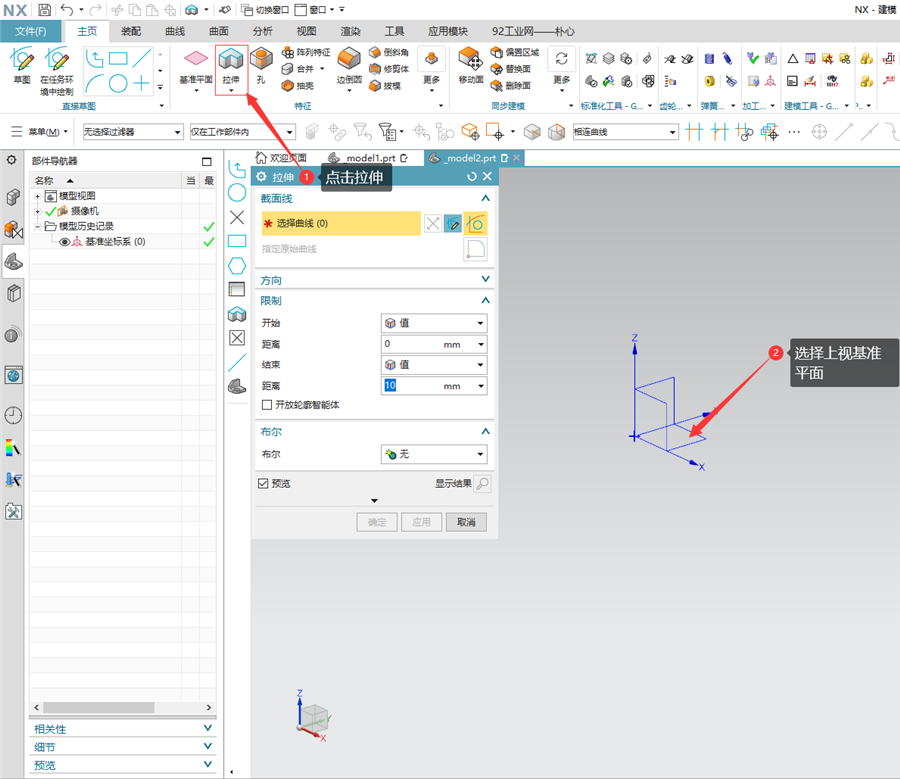The width and height of the screenshot is (900, 779).
Task: Open the Switch Window (切换窗口) button
Action: click(265, 10)
